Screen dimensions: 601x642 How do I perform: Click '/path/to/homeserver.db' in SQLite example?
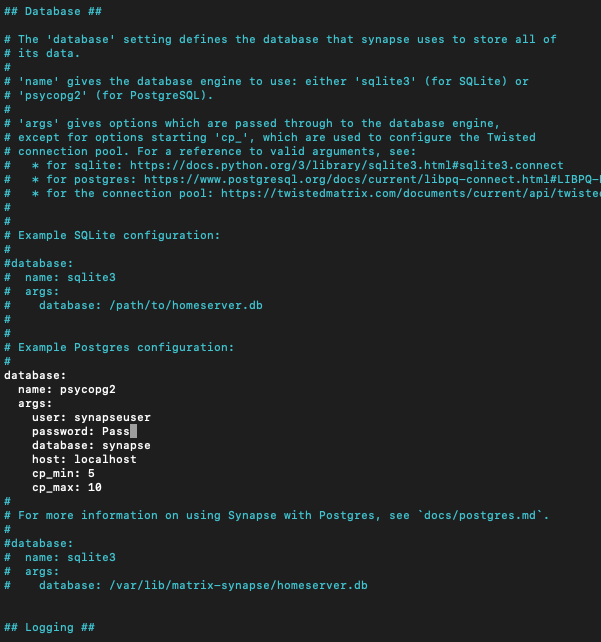[x=186, y=305]
